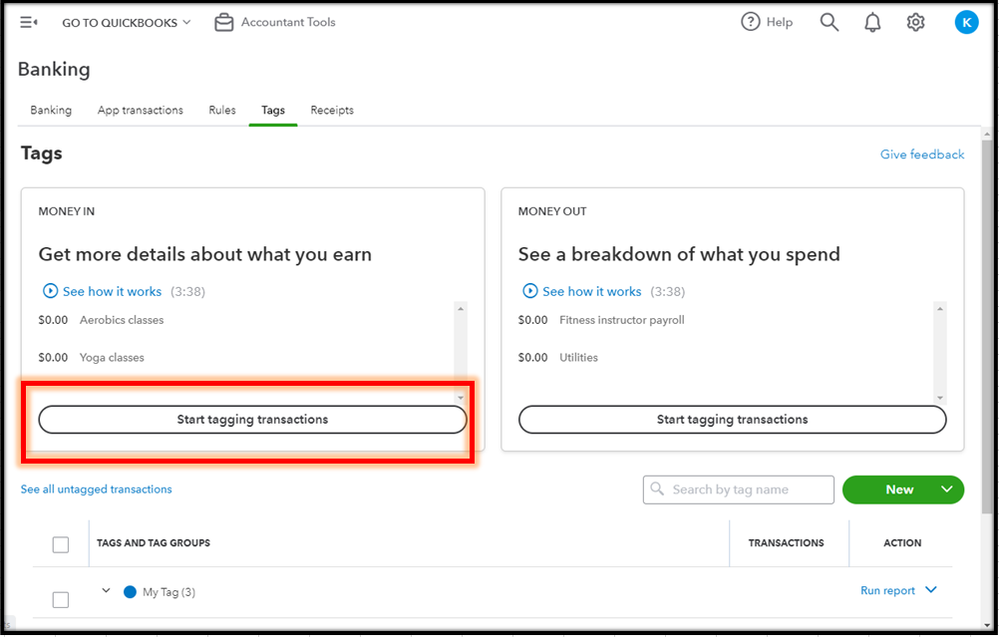The height and width of the screenshot is (637, 999).
Task: Tick the checkbox next to My Tag
Action: point(61,599)
